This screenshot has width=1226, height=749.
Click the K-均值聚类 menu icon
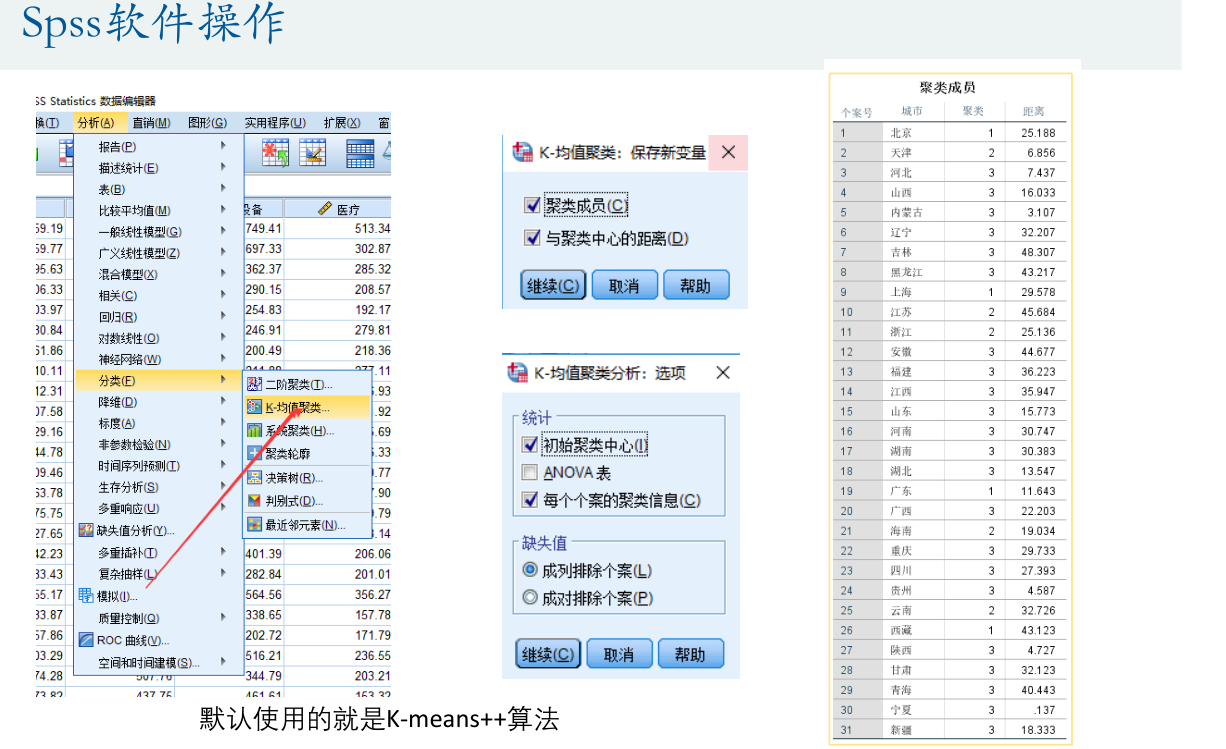pos(254,408)
